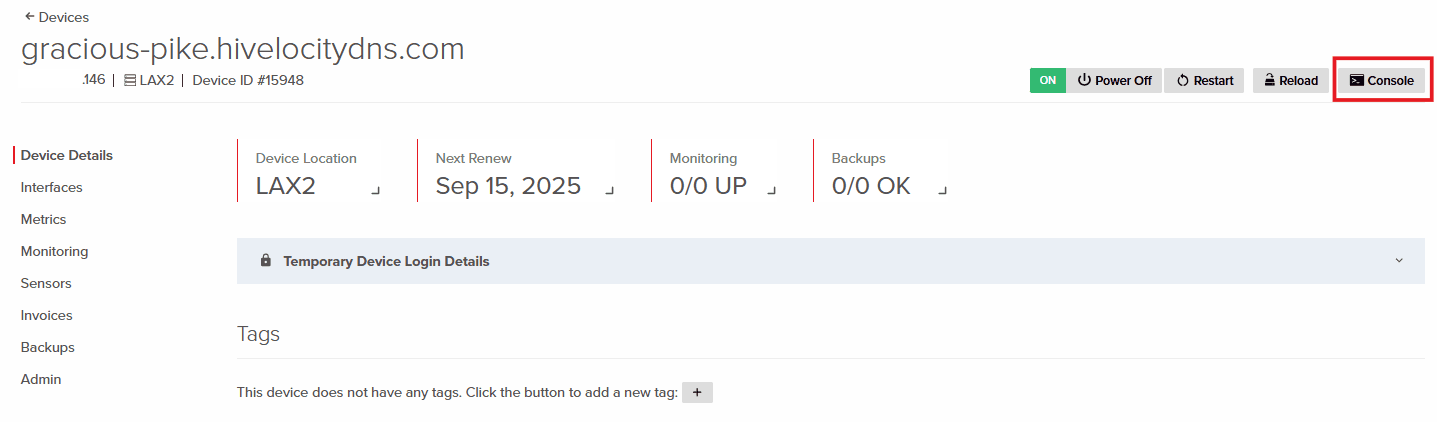
Task: Click the lock icon beside Temporary Device Login
Action: pos(266,261)
